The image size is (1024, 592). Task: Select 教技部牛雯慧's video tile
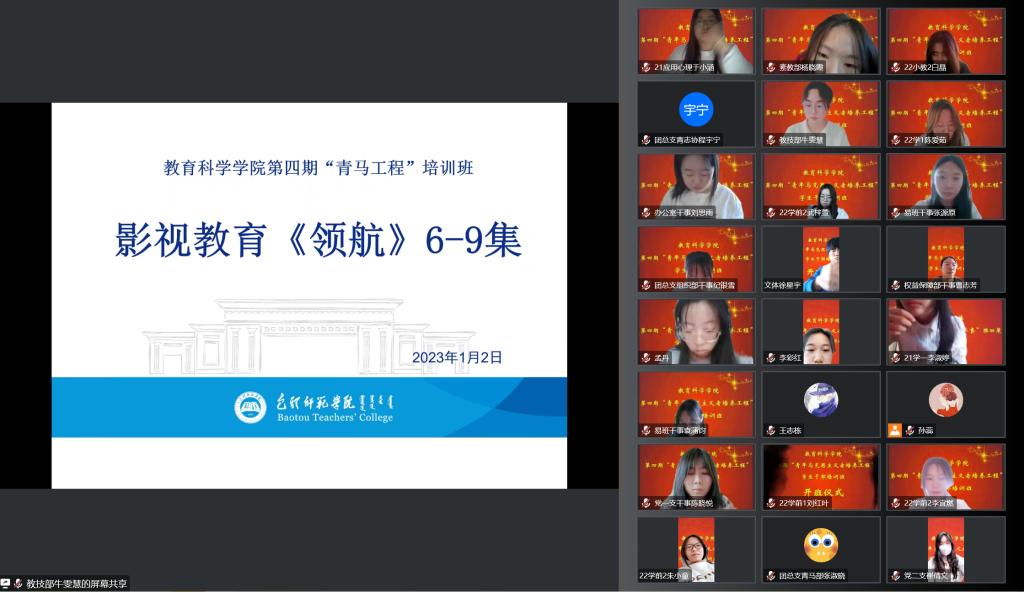pos(820,113)
